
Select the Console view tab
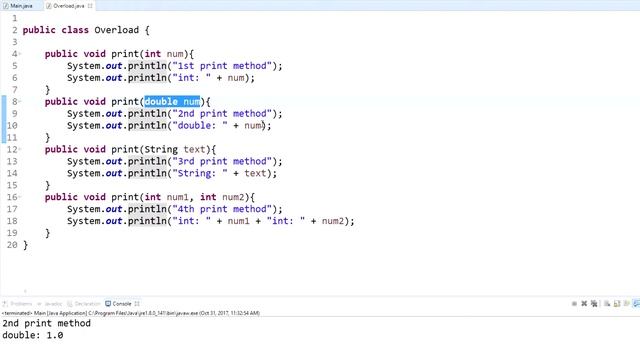pyautogui.click(x=118, y=304)
